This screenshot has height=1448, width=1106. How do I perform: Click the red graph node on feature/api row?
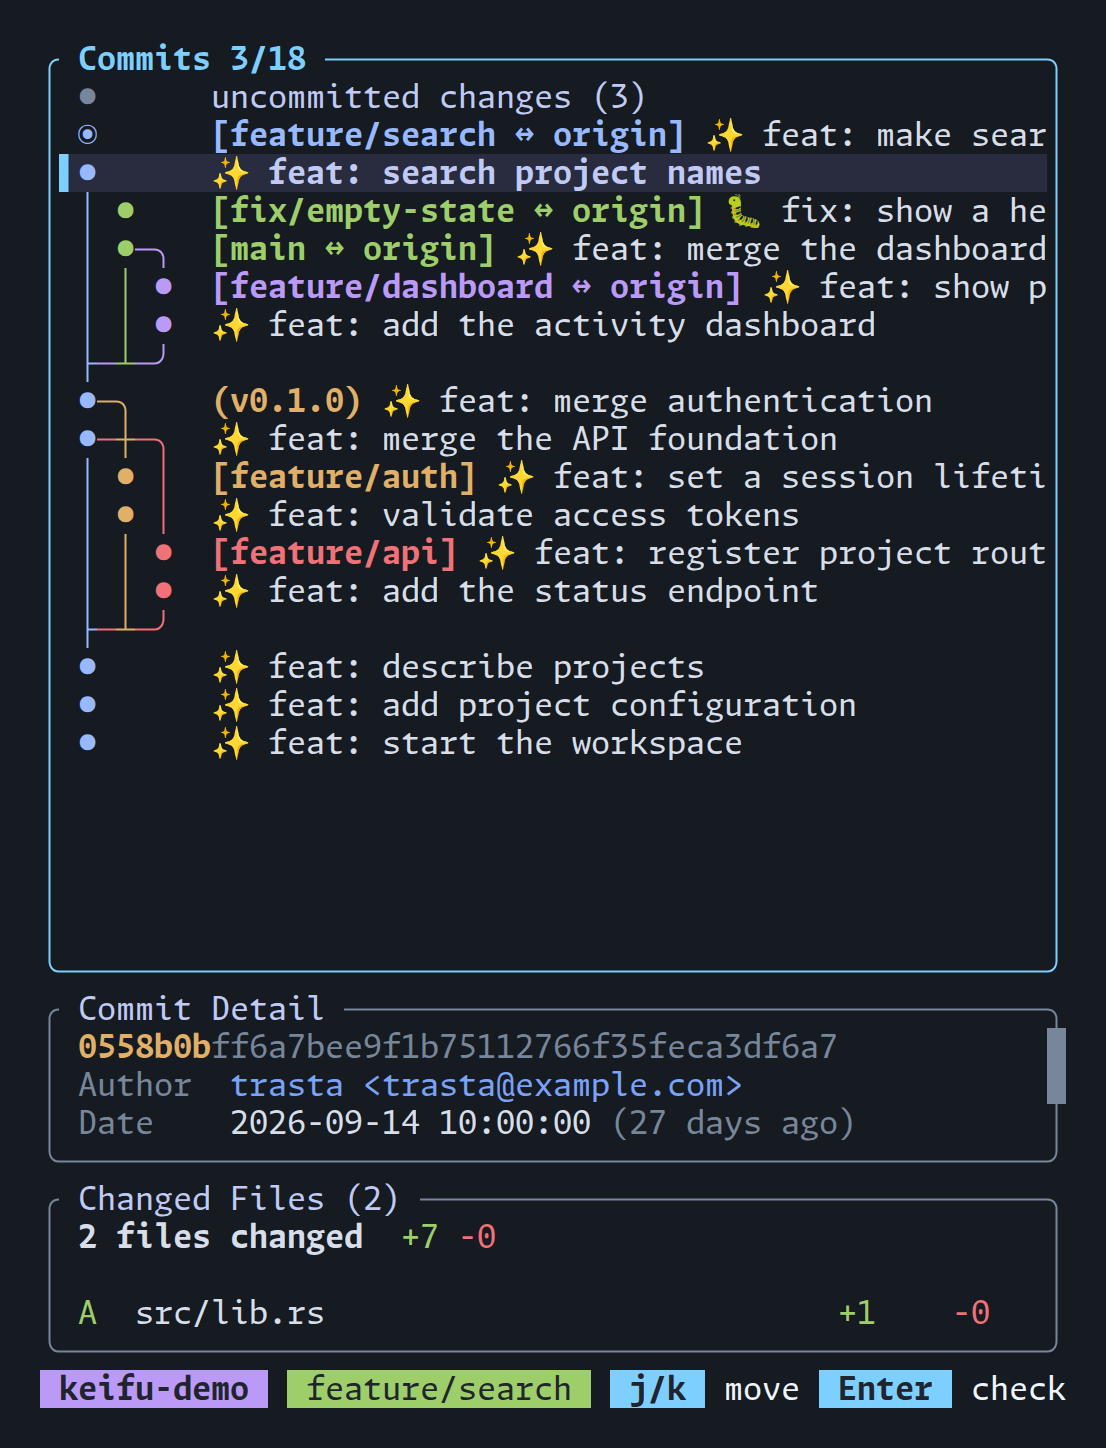pos(164,552)
